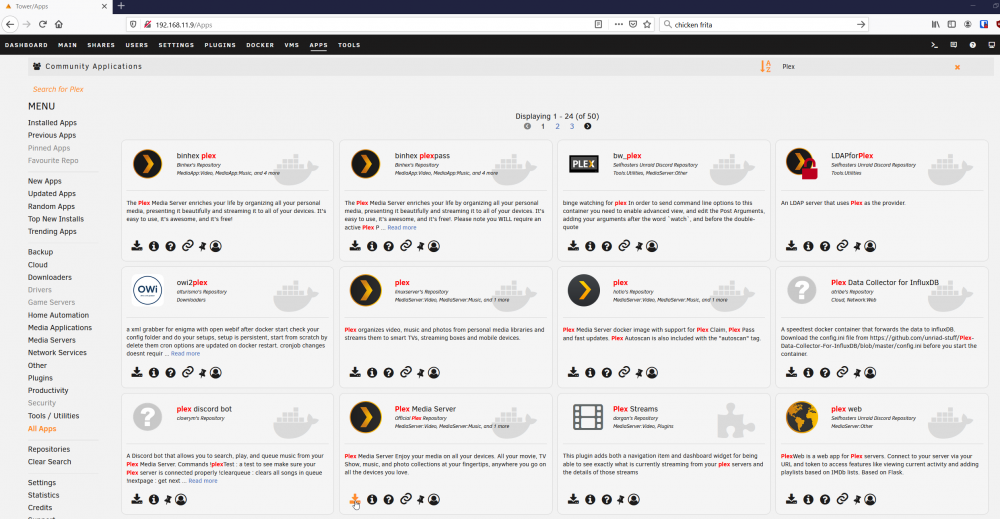Clear the Plex search with the X icon
The image size is (1000, 519).
click(x=957, y=67)
